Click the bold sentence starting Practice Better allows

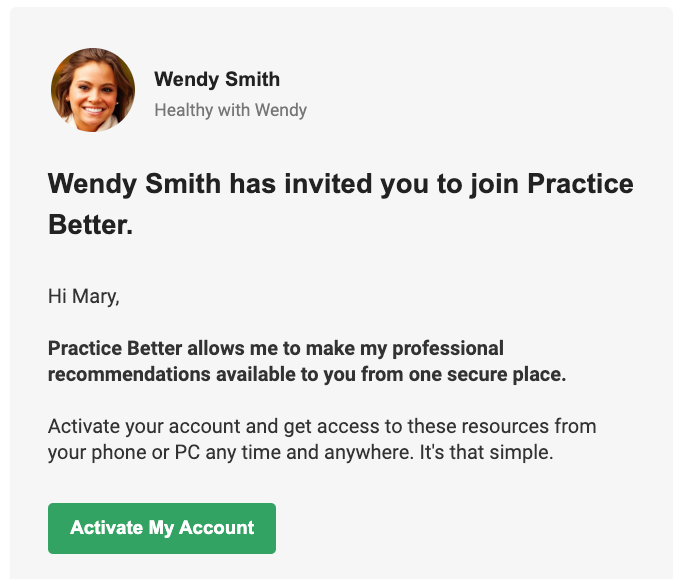click(x=307, y=361)
